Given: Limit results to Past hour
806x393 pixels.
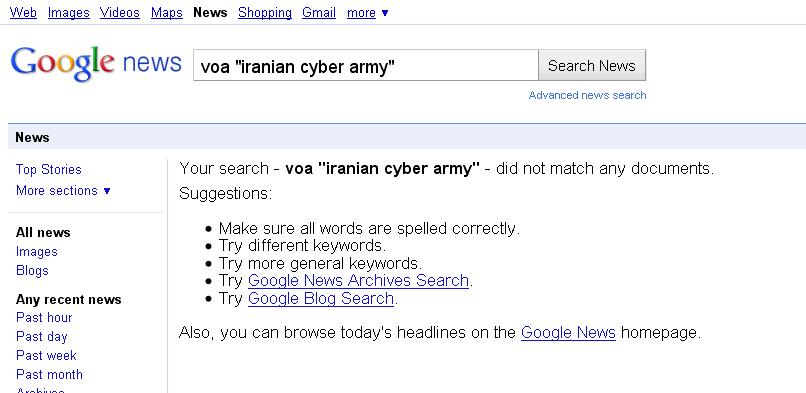Looking at the screenshot, I should point(44,317).
